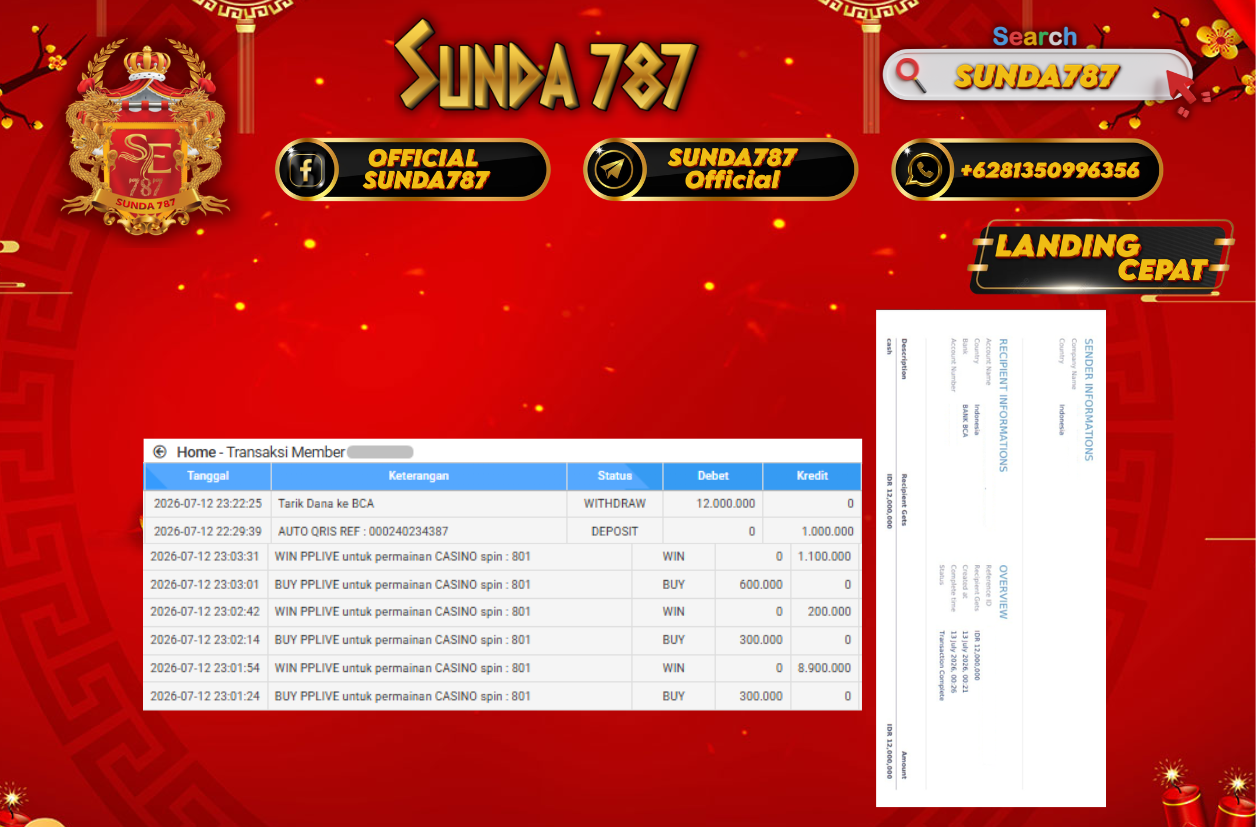Select the AUTO QRIS REF : 000240234387 cell

click(x=419, y=531)
